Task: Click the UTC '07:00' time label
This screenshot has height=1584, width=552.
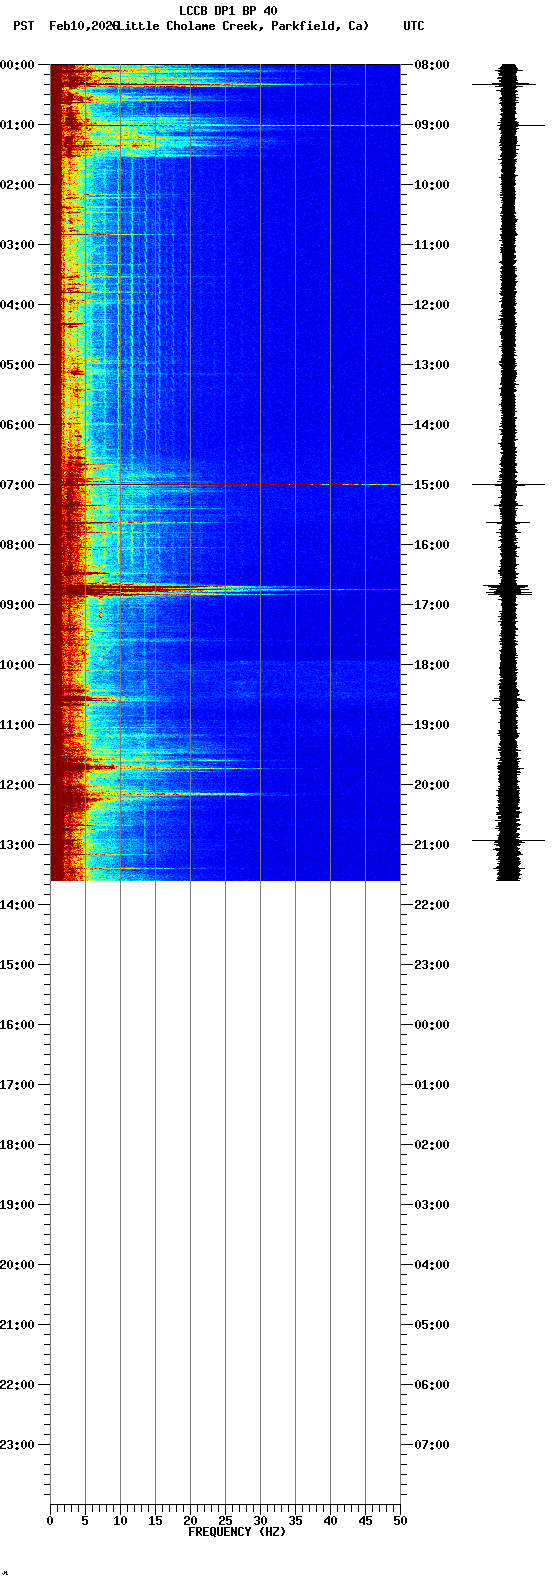Action: 432,1445
